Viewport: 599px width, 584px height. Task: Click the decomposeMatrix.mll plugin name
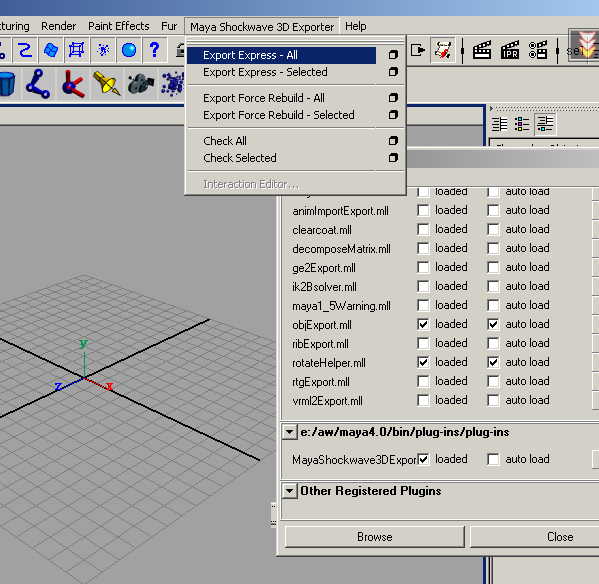(341, 249)
